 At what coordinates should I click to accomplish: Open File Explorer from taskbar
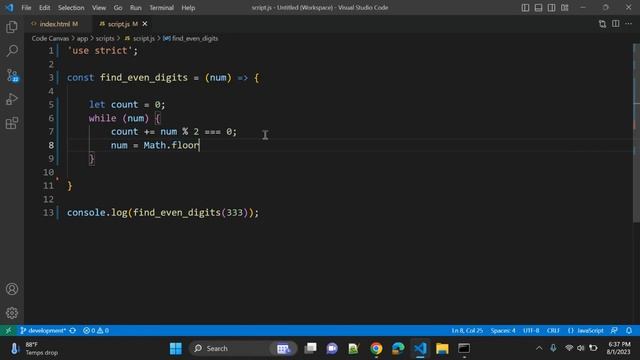[x=442, y=348]
